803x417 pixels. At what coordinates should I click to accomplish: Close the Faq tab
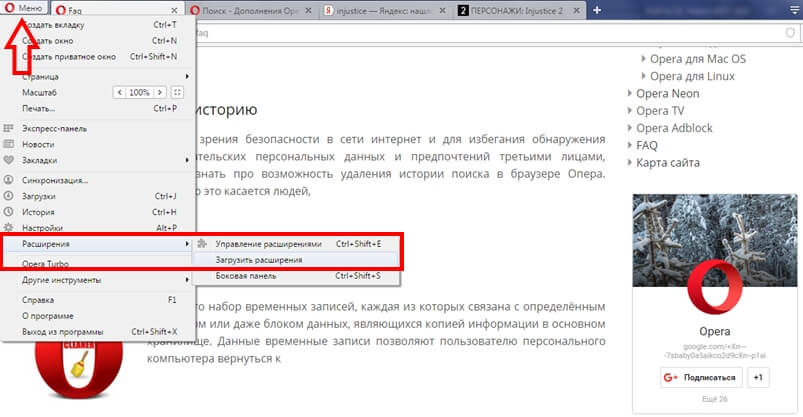[x=174, y=10]
